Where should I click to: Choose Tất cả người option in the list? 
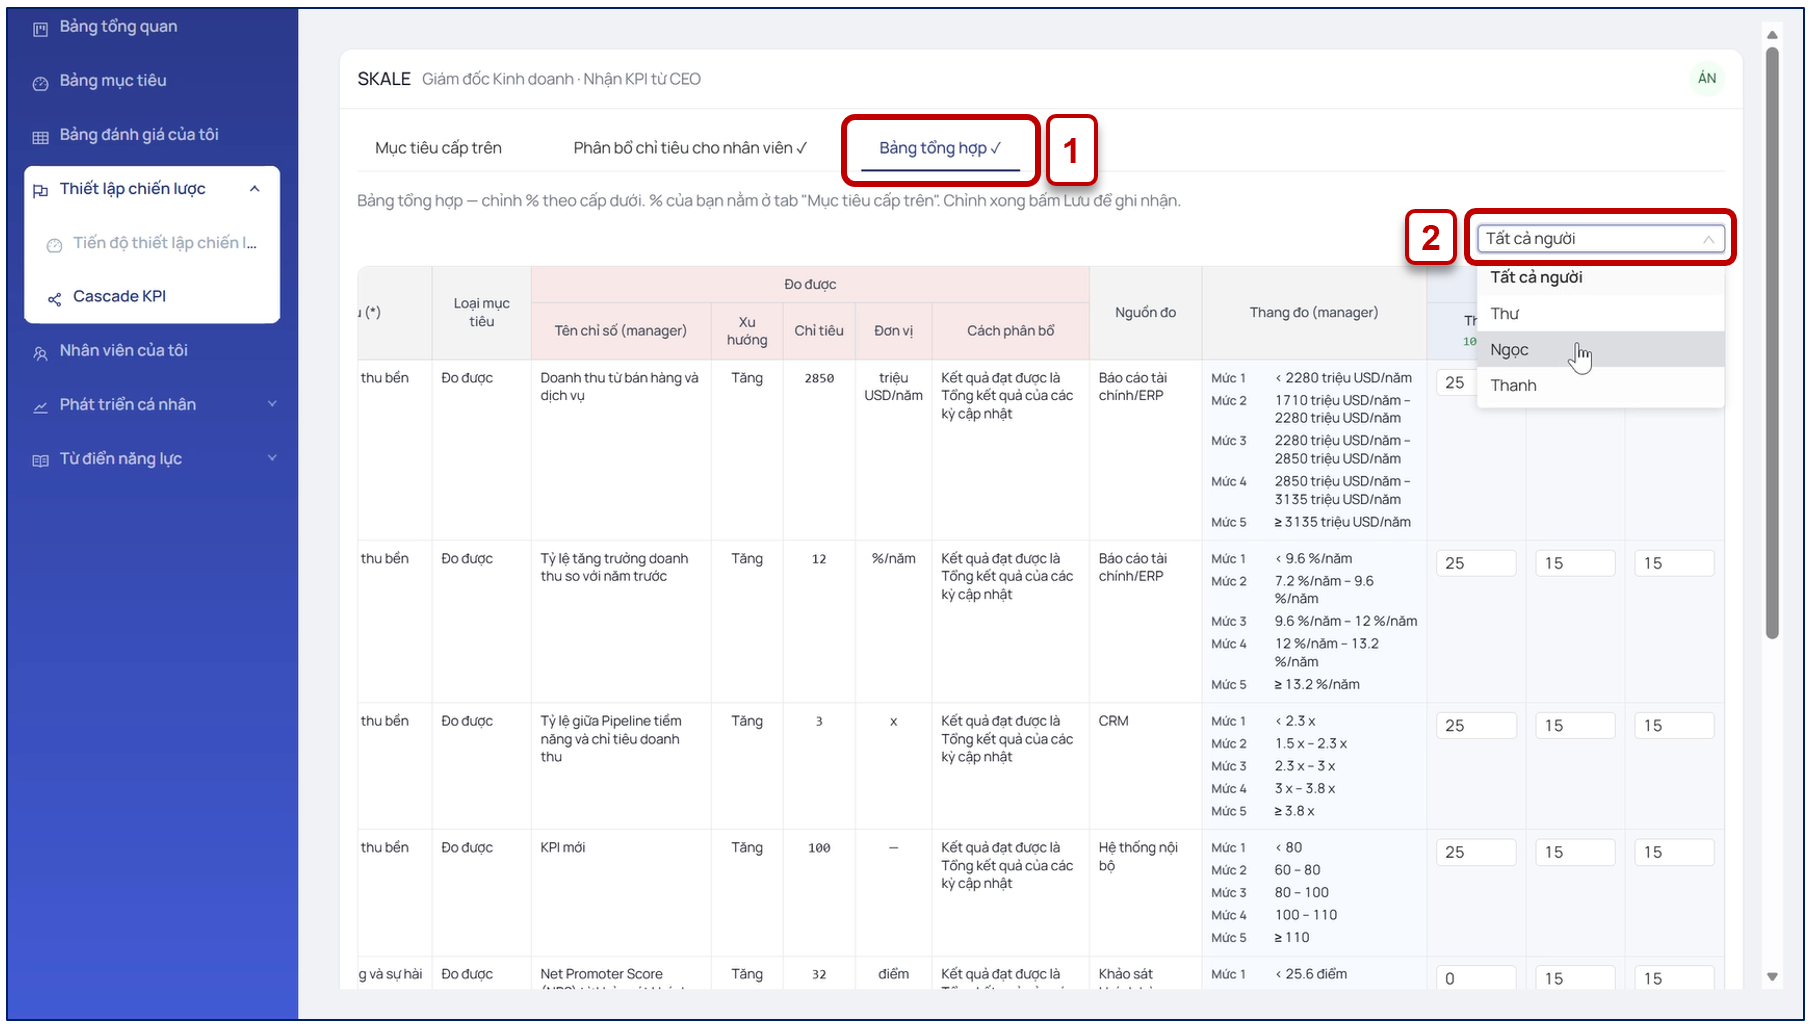click(x=1601, y=278)
